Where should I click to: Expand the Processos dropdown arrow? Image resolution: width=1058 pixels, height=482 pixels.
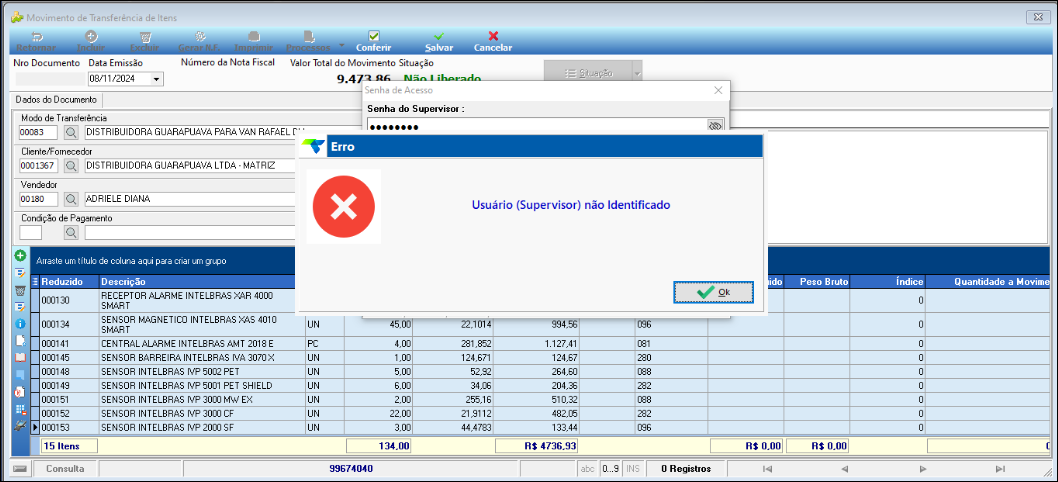click(x=341, y=46)
